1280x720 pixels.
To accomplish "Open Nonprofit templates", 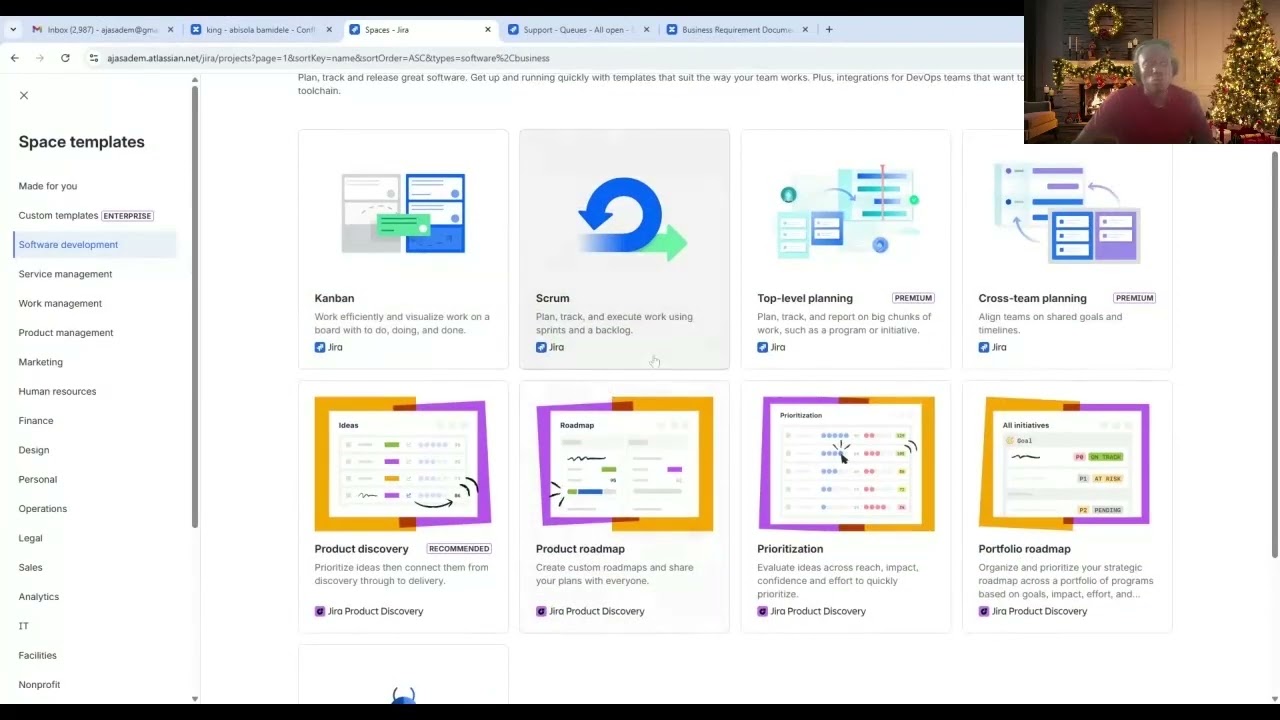I will (x=39, y=684).
